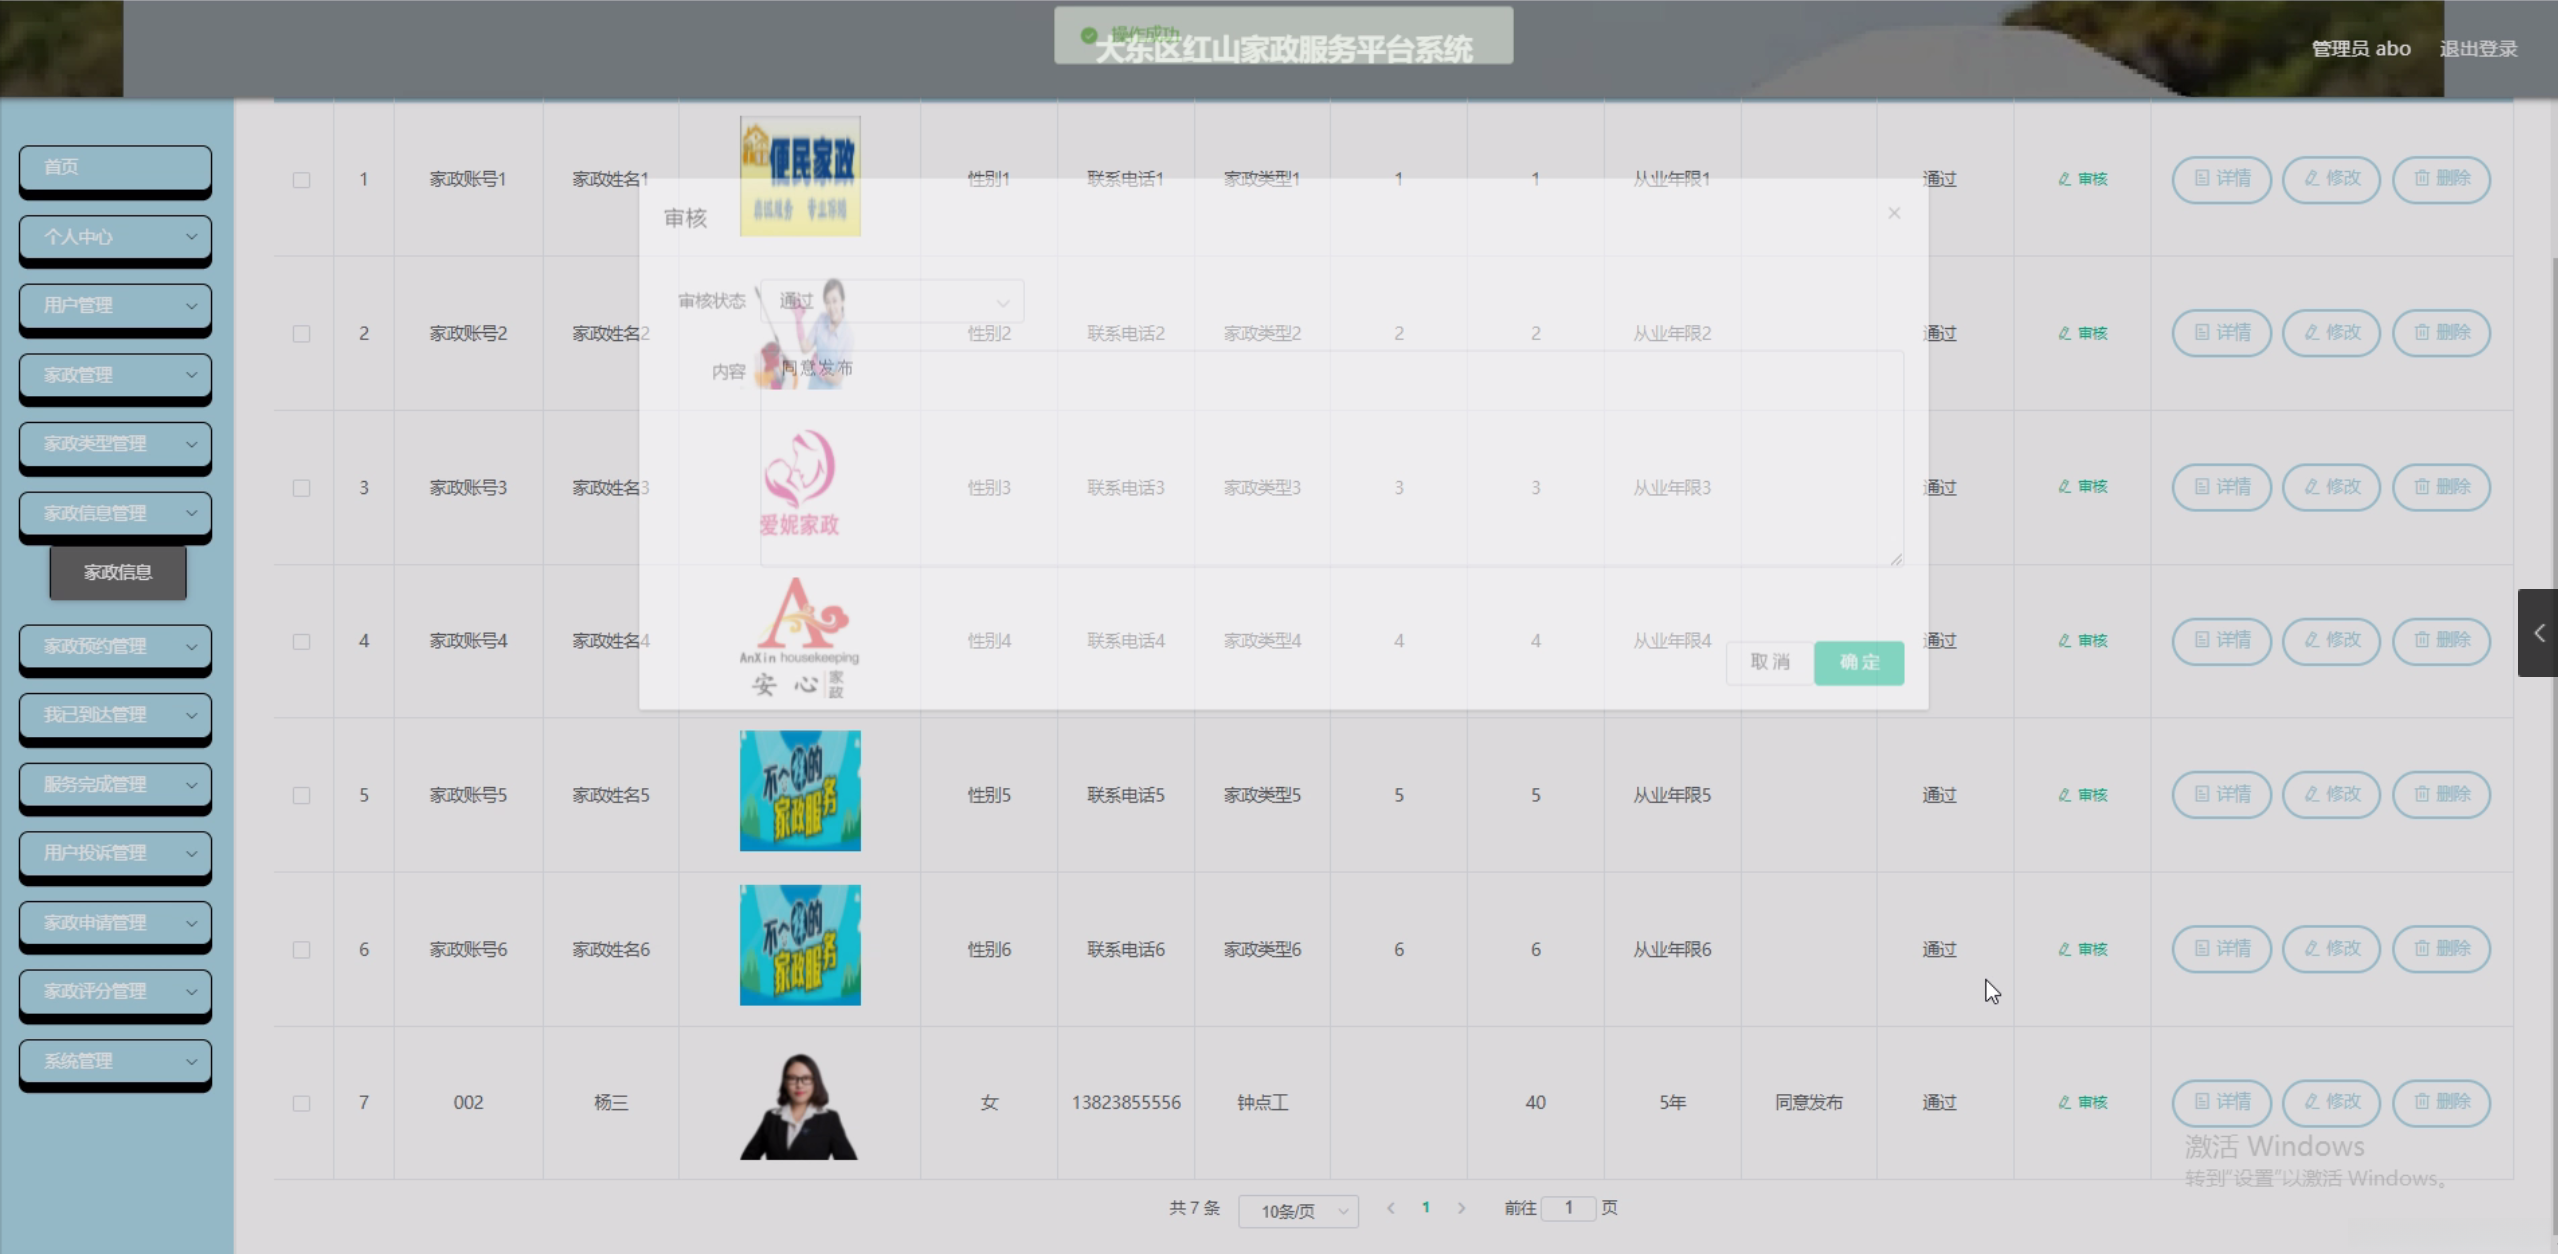Go to the next pagination page arrow
2558x1254 pixels.
1461,1208
